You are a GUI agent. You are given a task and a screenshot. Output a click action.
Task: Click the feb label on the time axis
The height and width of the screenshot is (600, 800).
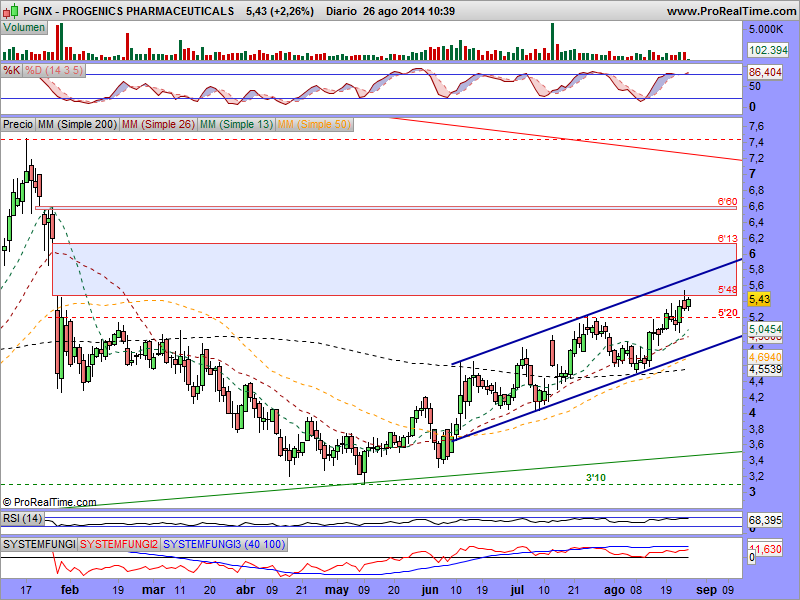[70, 590]
